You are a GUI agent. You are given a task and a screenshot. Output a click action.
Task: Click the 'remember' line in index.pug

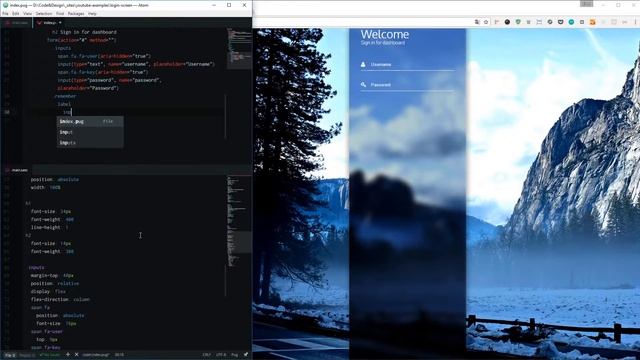pos(65,96)
